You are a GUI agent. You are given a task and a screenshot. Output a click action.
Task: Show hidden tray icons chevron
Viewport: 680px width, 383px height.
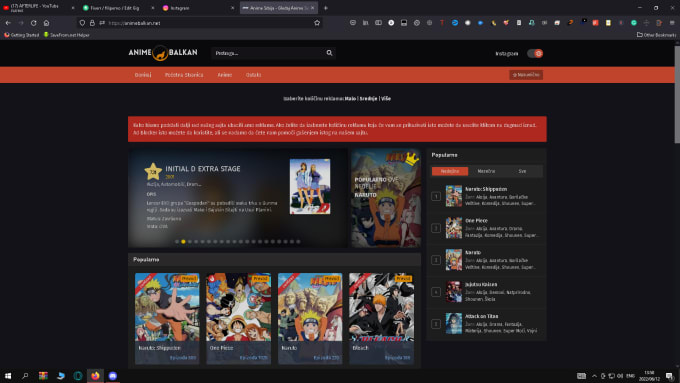(594, 376)
